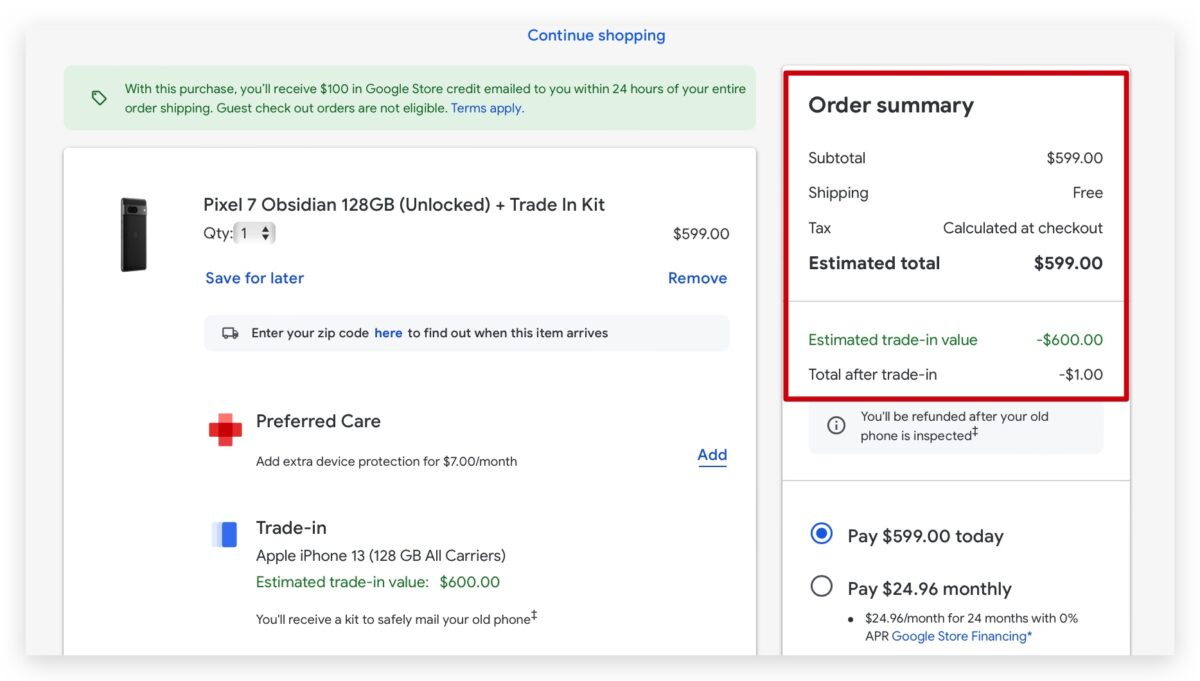Click the green price tag promo icon
The height and width of the screenshot is (681, 1200).
pos(99,98)
